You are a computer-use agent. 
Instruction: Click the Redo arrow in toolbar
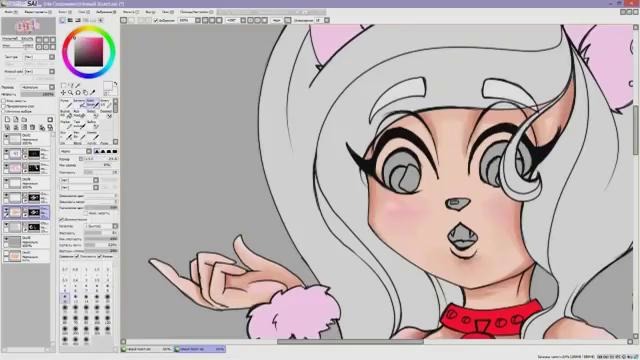click(x=132, y=20)
